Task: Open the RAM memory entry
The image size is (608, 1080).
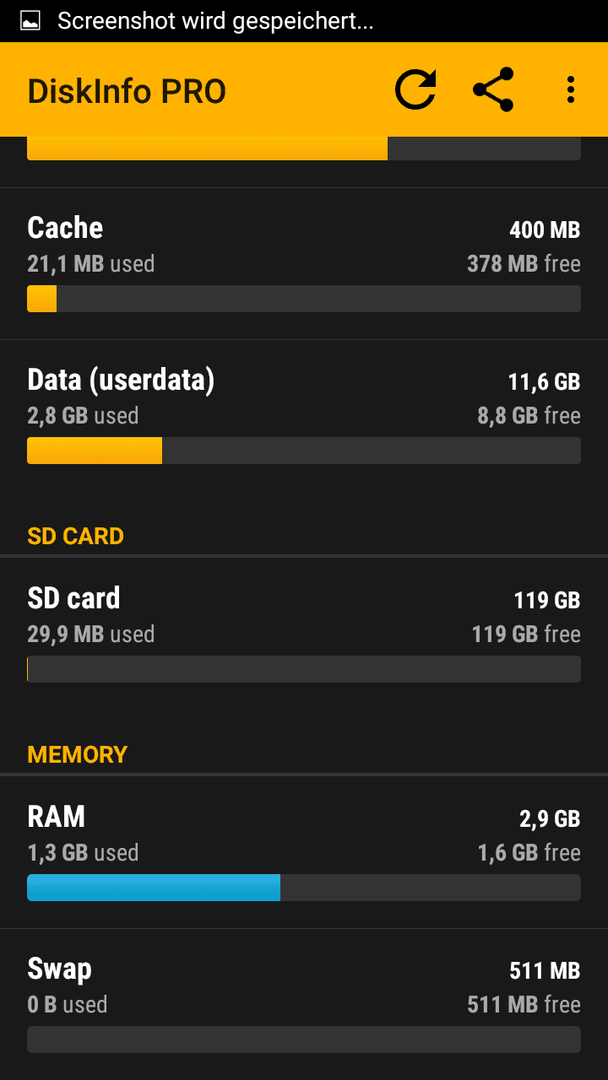Action: point(304,853)
